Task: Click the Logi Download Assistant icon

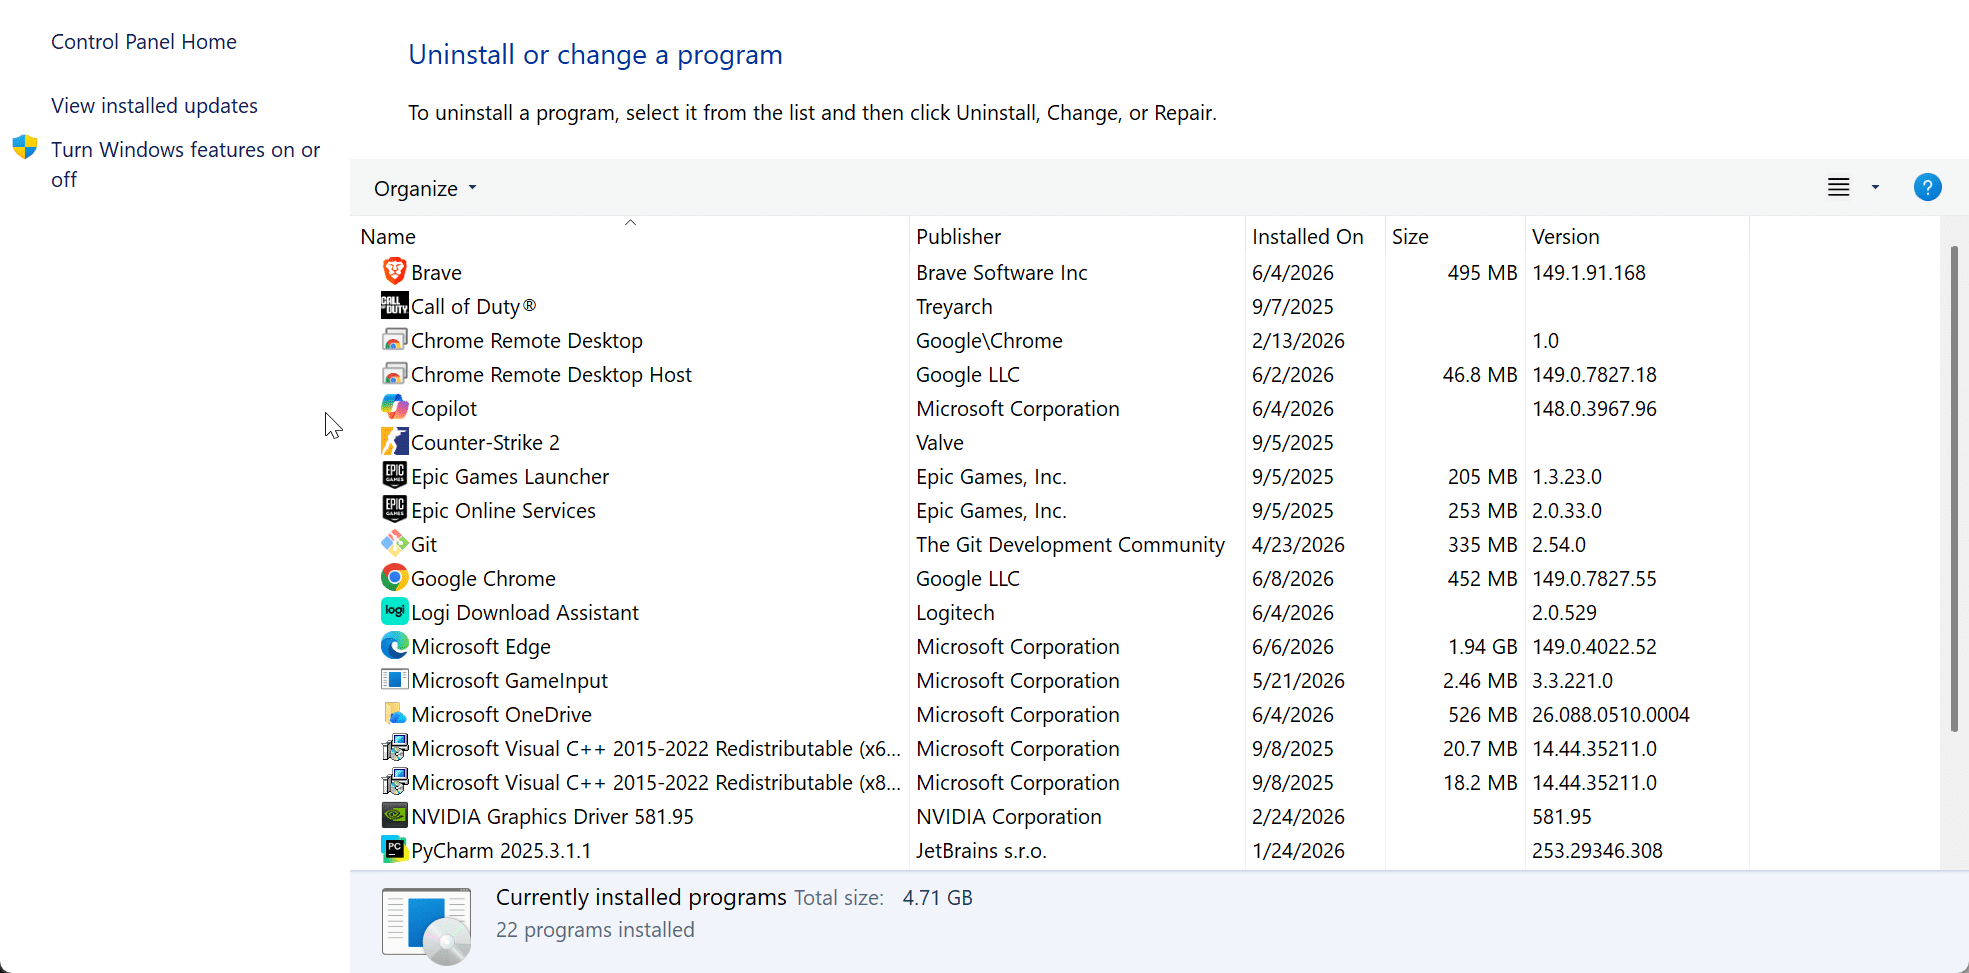Action: (x=395, y=611)
